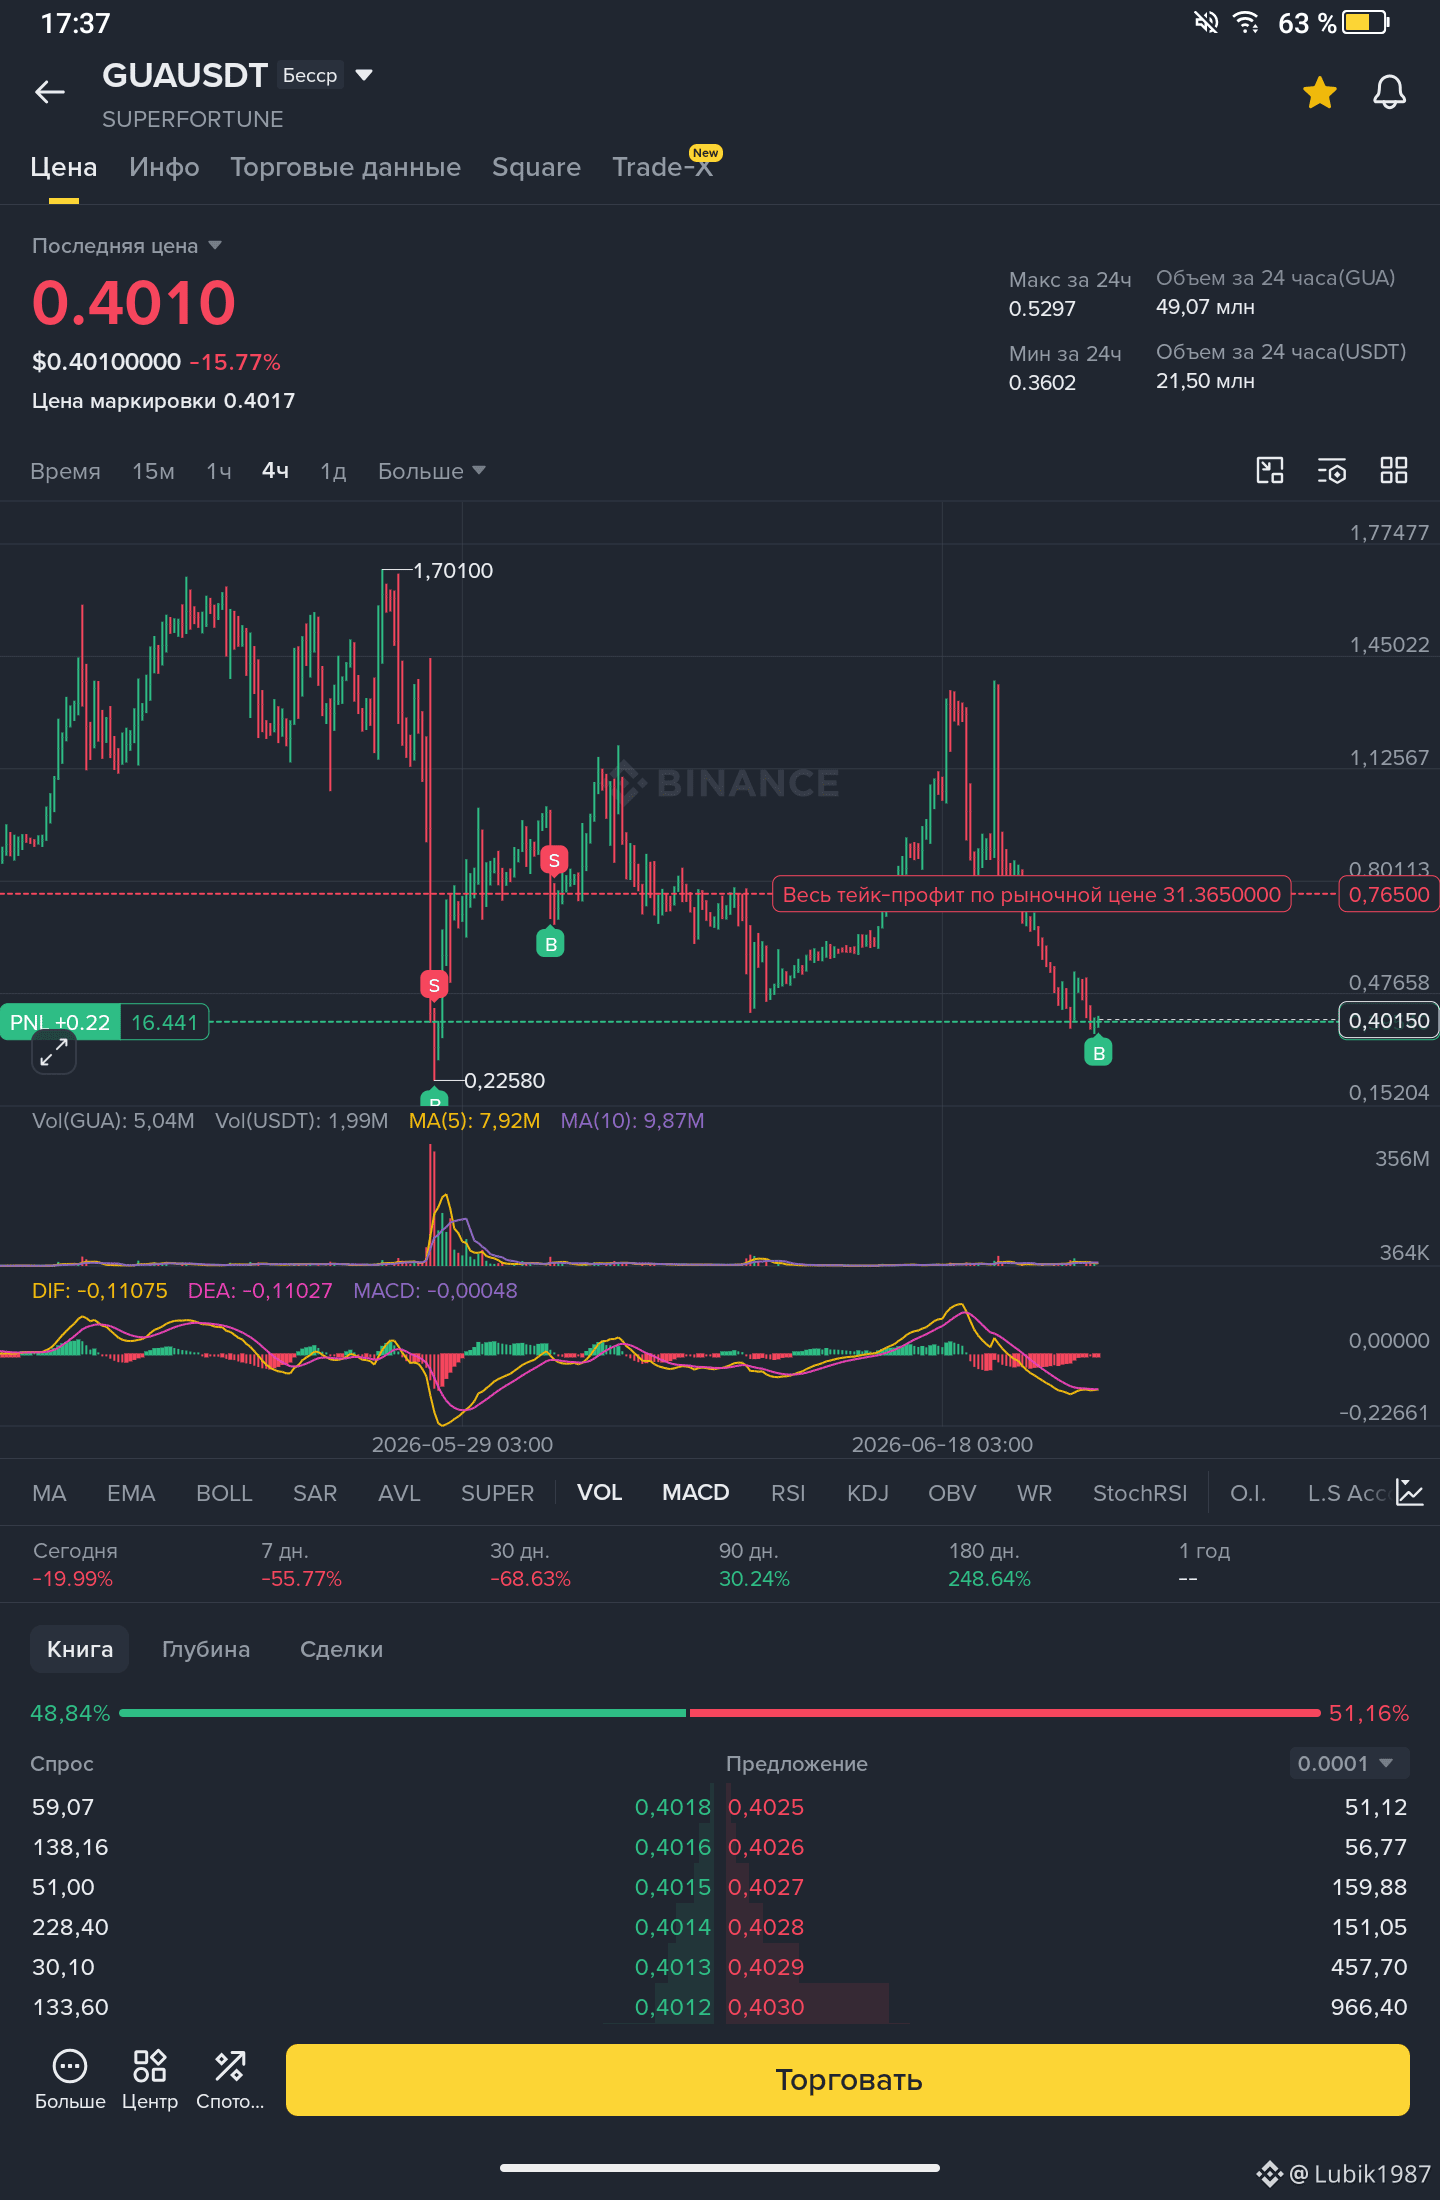Viewport: 1440px width, 2200px height.
Task: Expand the Больше intervals dropdown
Action: 432,471
